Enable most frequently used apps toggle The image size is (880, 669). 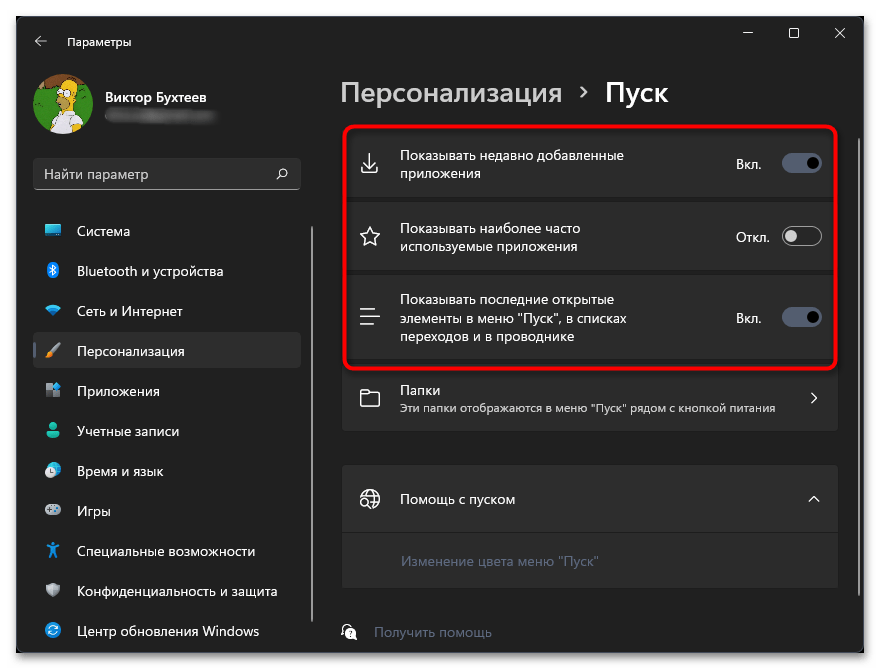[x=801, y=237]
